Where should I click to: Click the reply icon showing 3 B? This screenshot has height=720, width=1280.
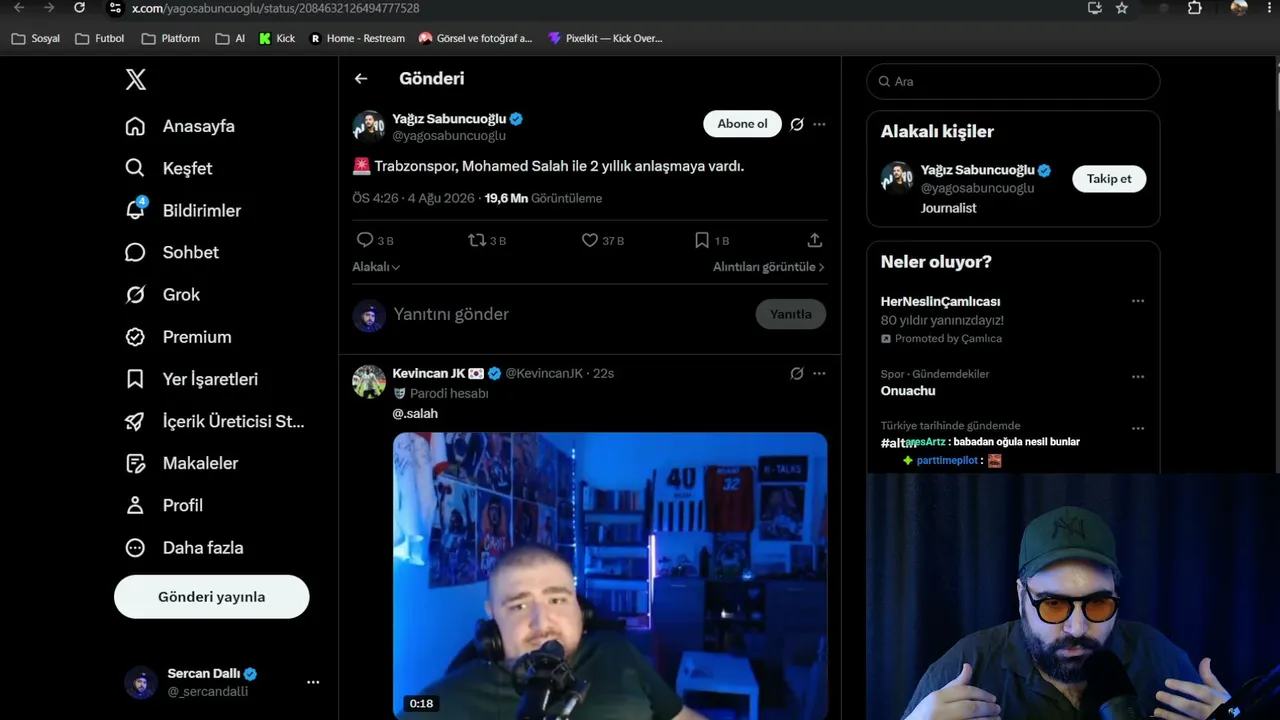tap(375, 240)
